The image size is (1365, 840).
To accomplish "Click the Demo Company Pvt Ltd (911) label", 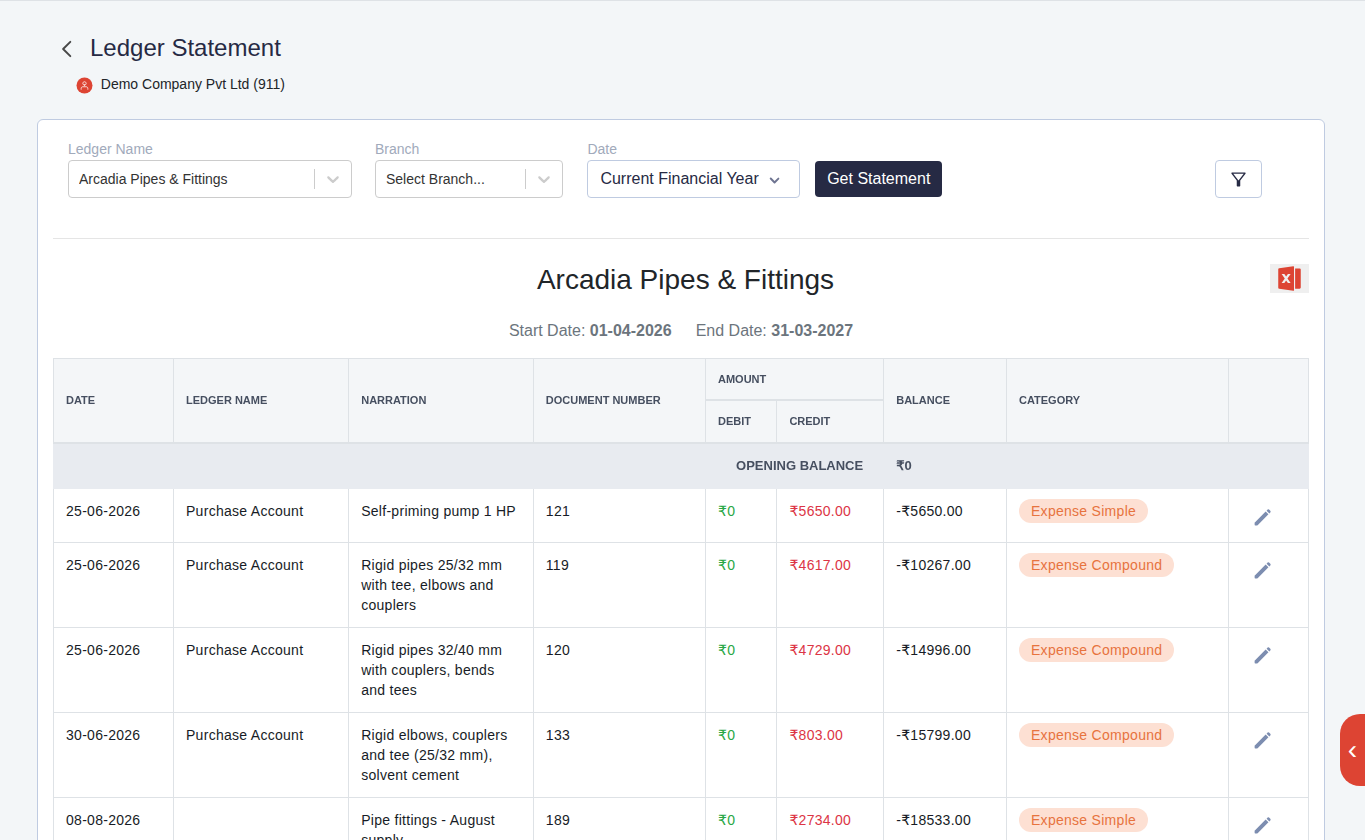I will 193,85.
